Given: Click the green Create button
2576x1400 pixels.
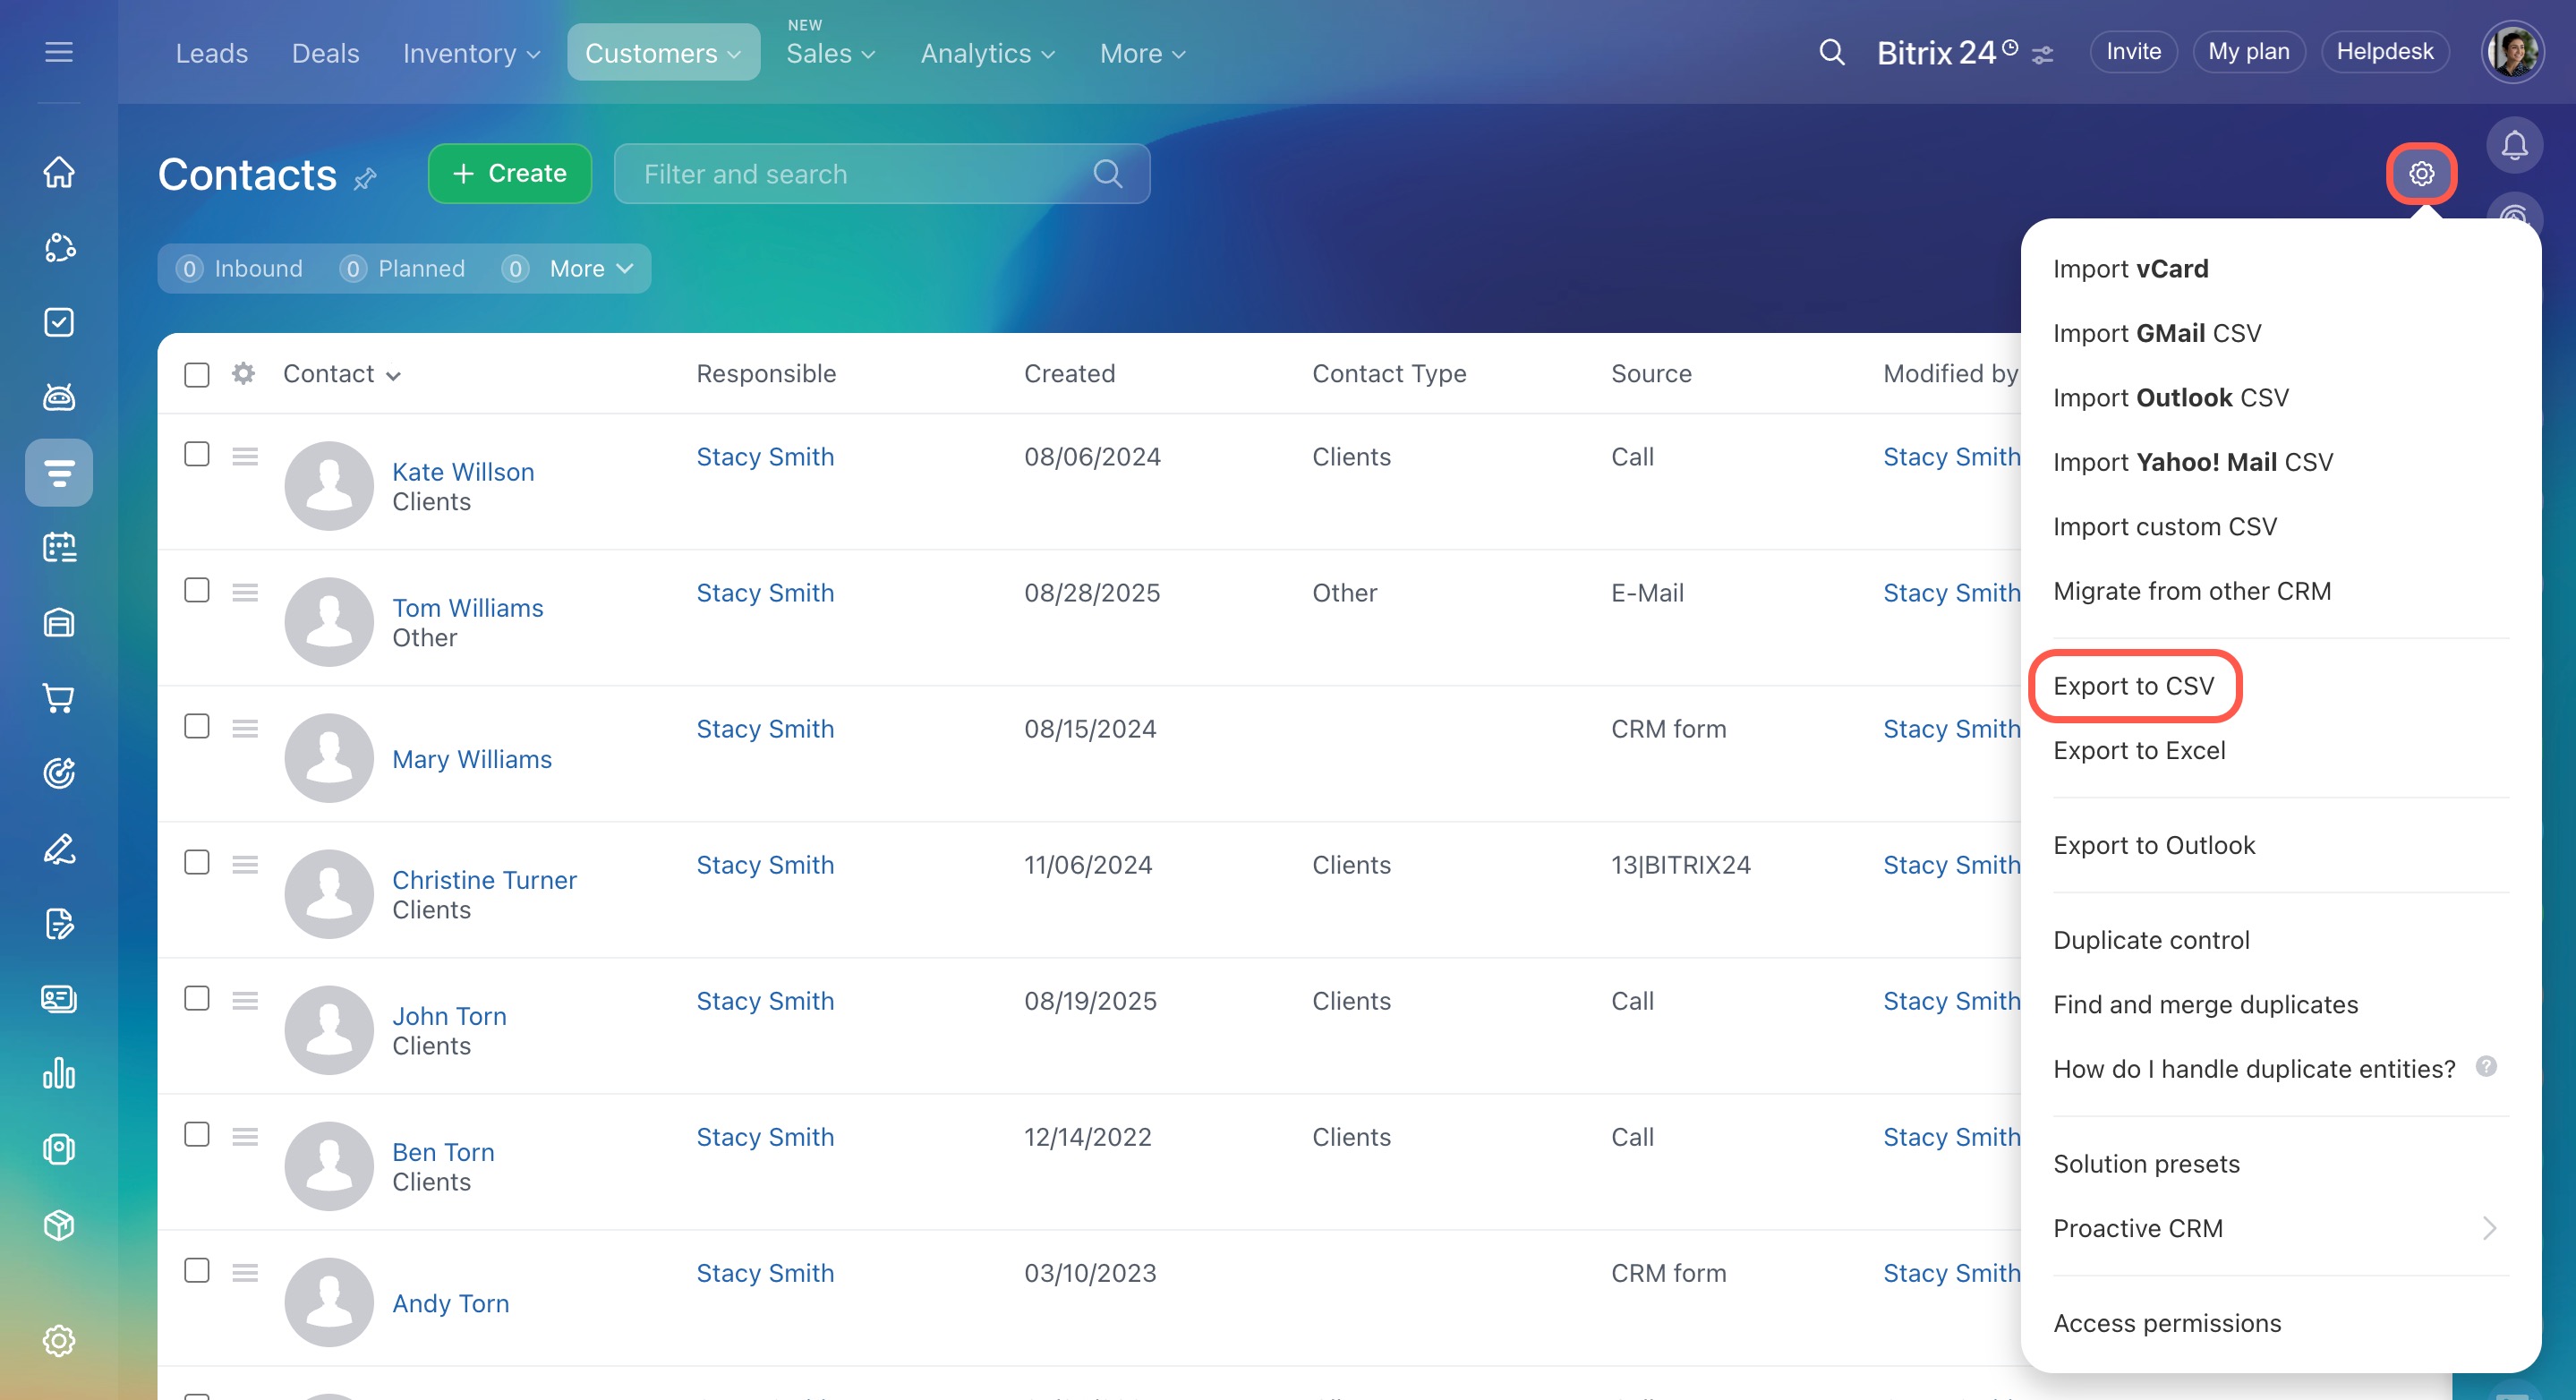Looking at the screenshot, I should pyautogui.click(x=509, y=174).
